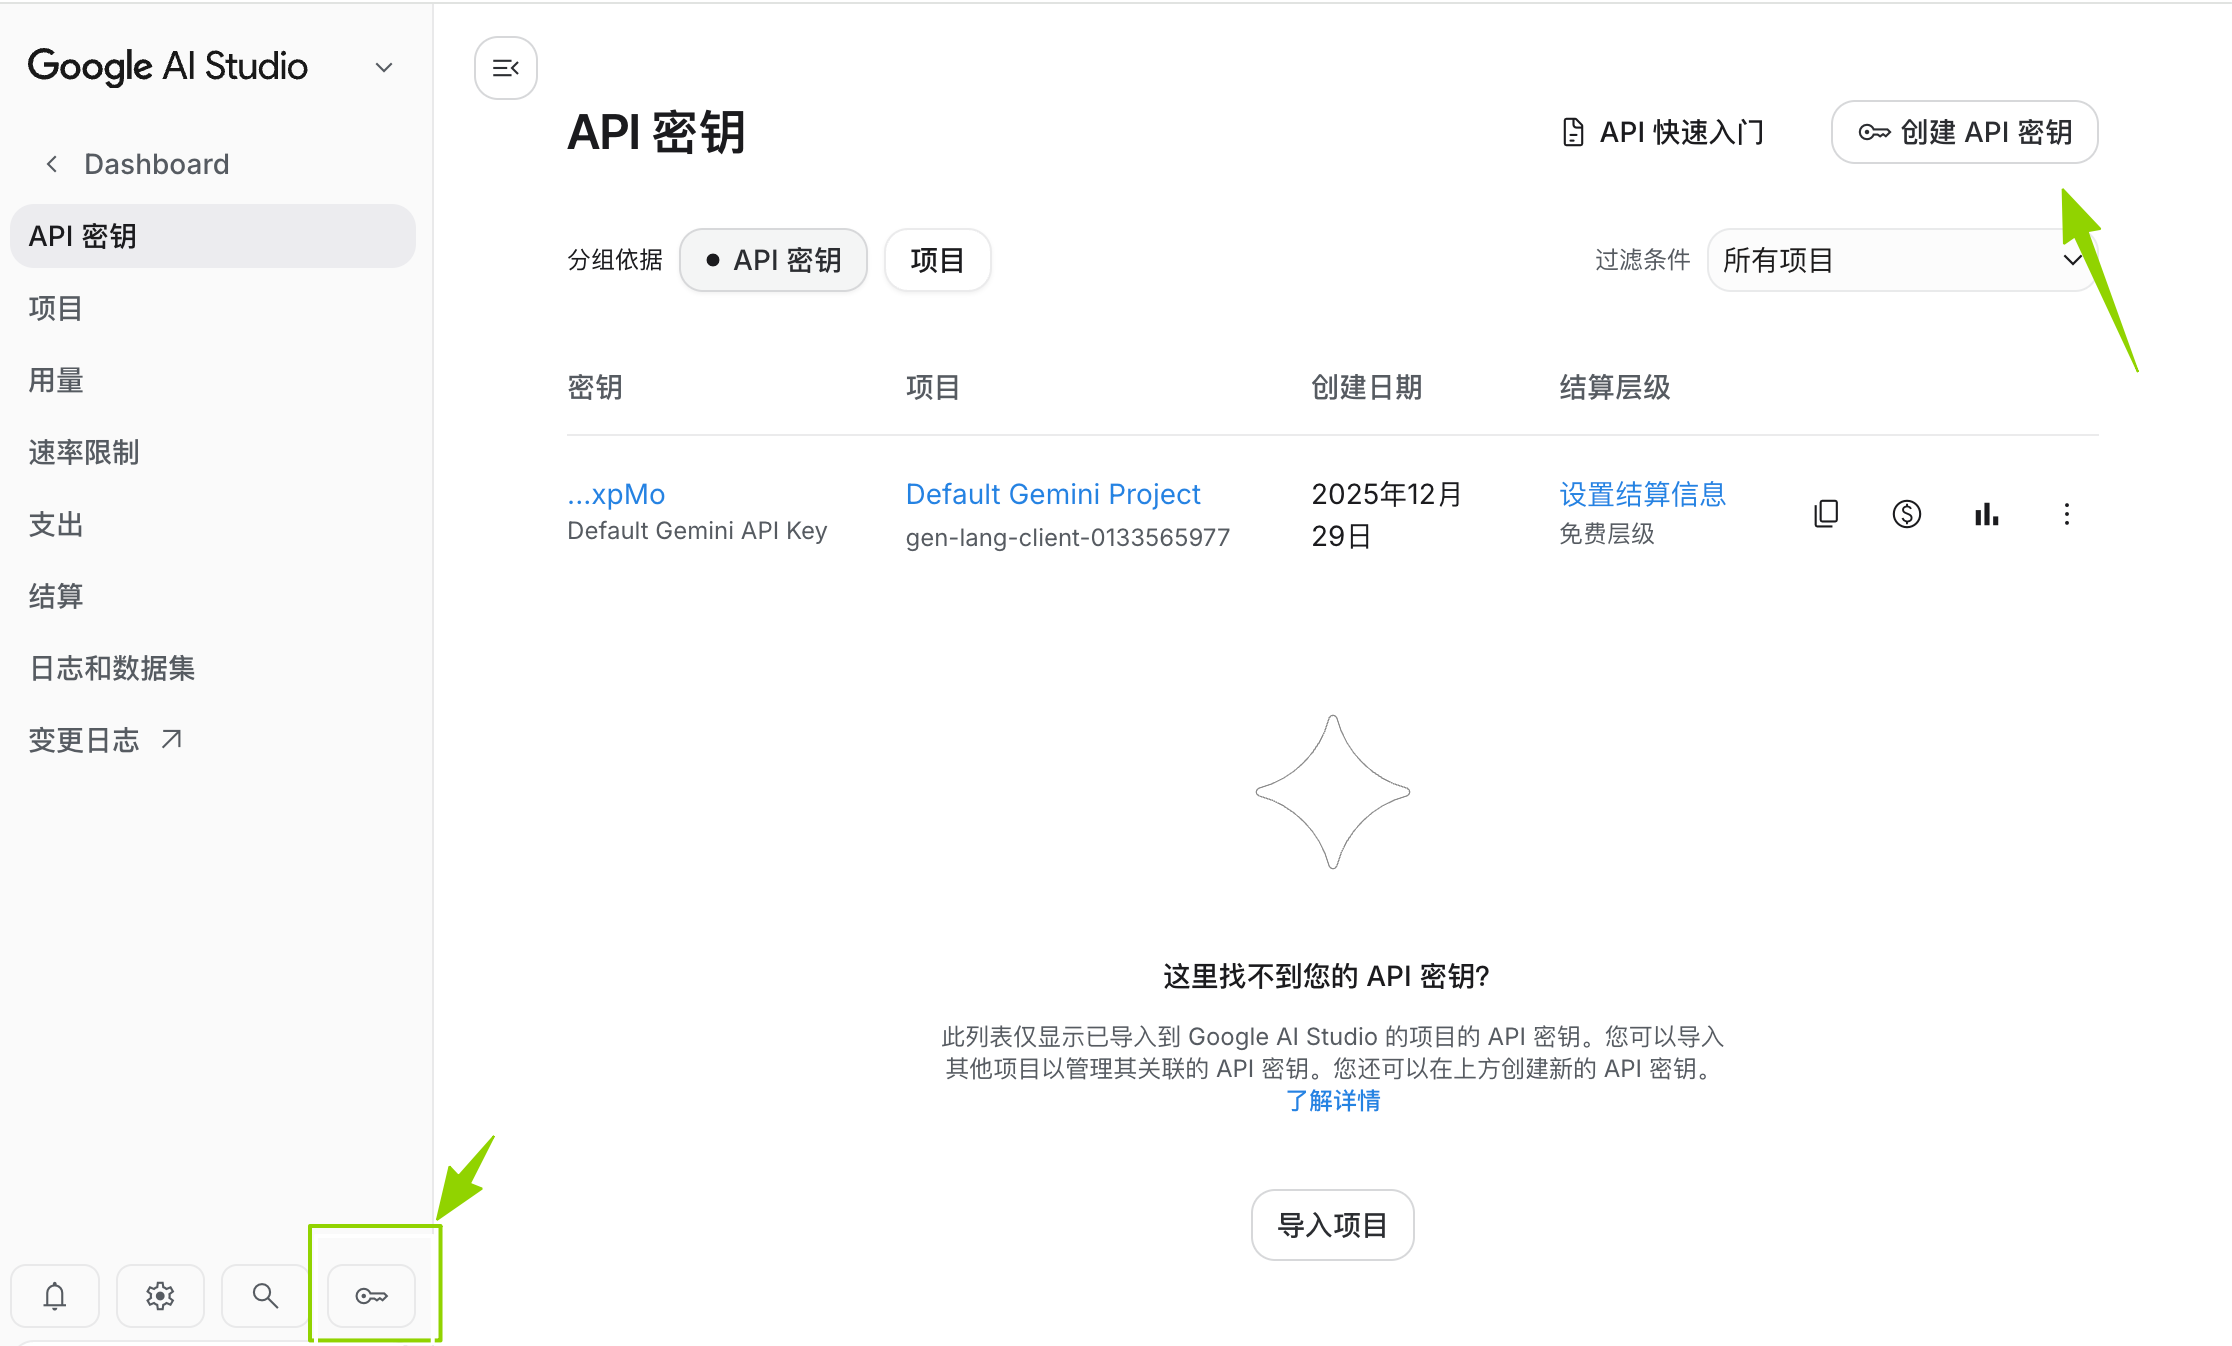The image size is (2232, 1346).
Task: View usage chart icon for ...xpMo key
Action: [x=1986, y=514]
